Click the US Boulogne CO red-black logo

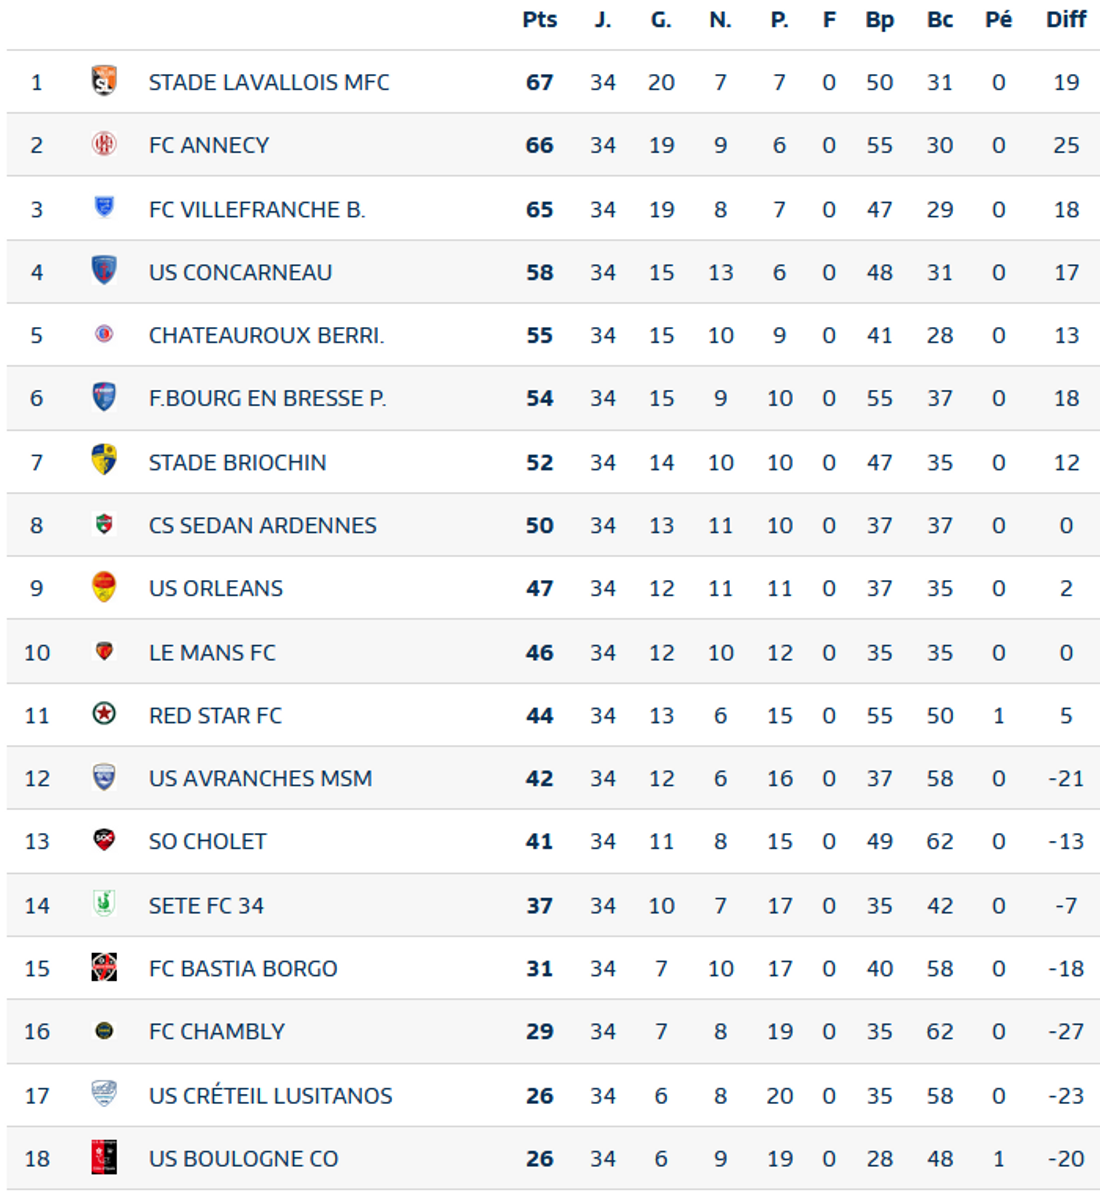tap(104, 1158)
